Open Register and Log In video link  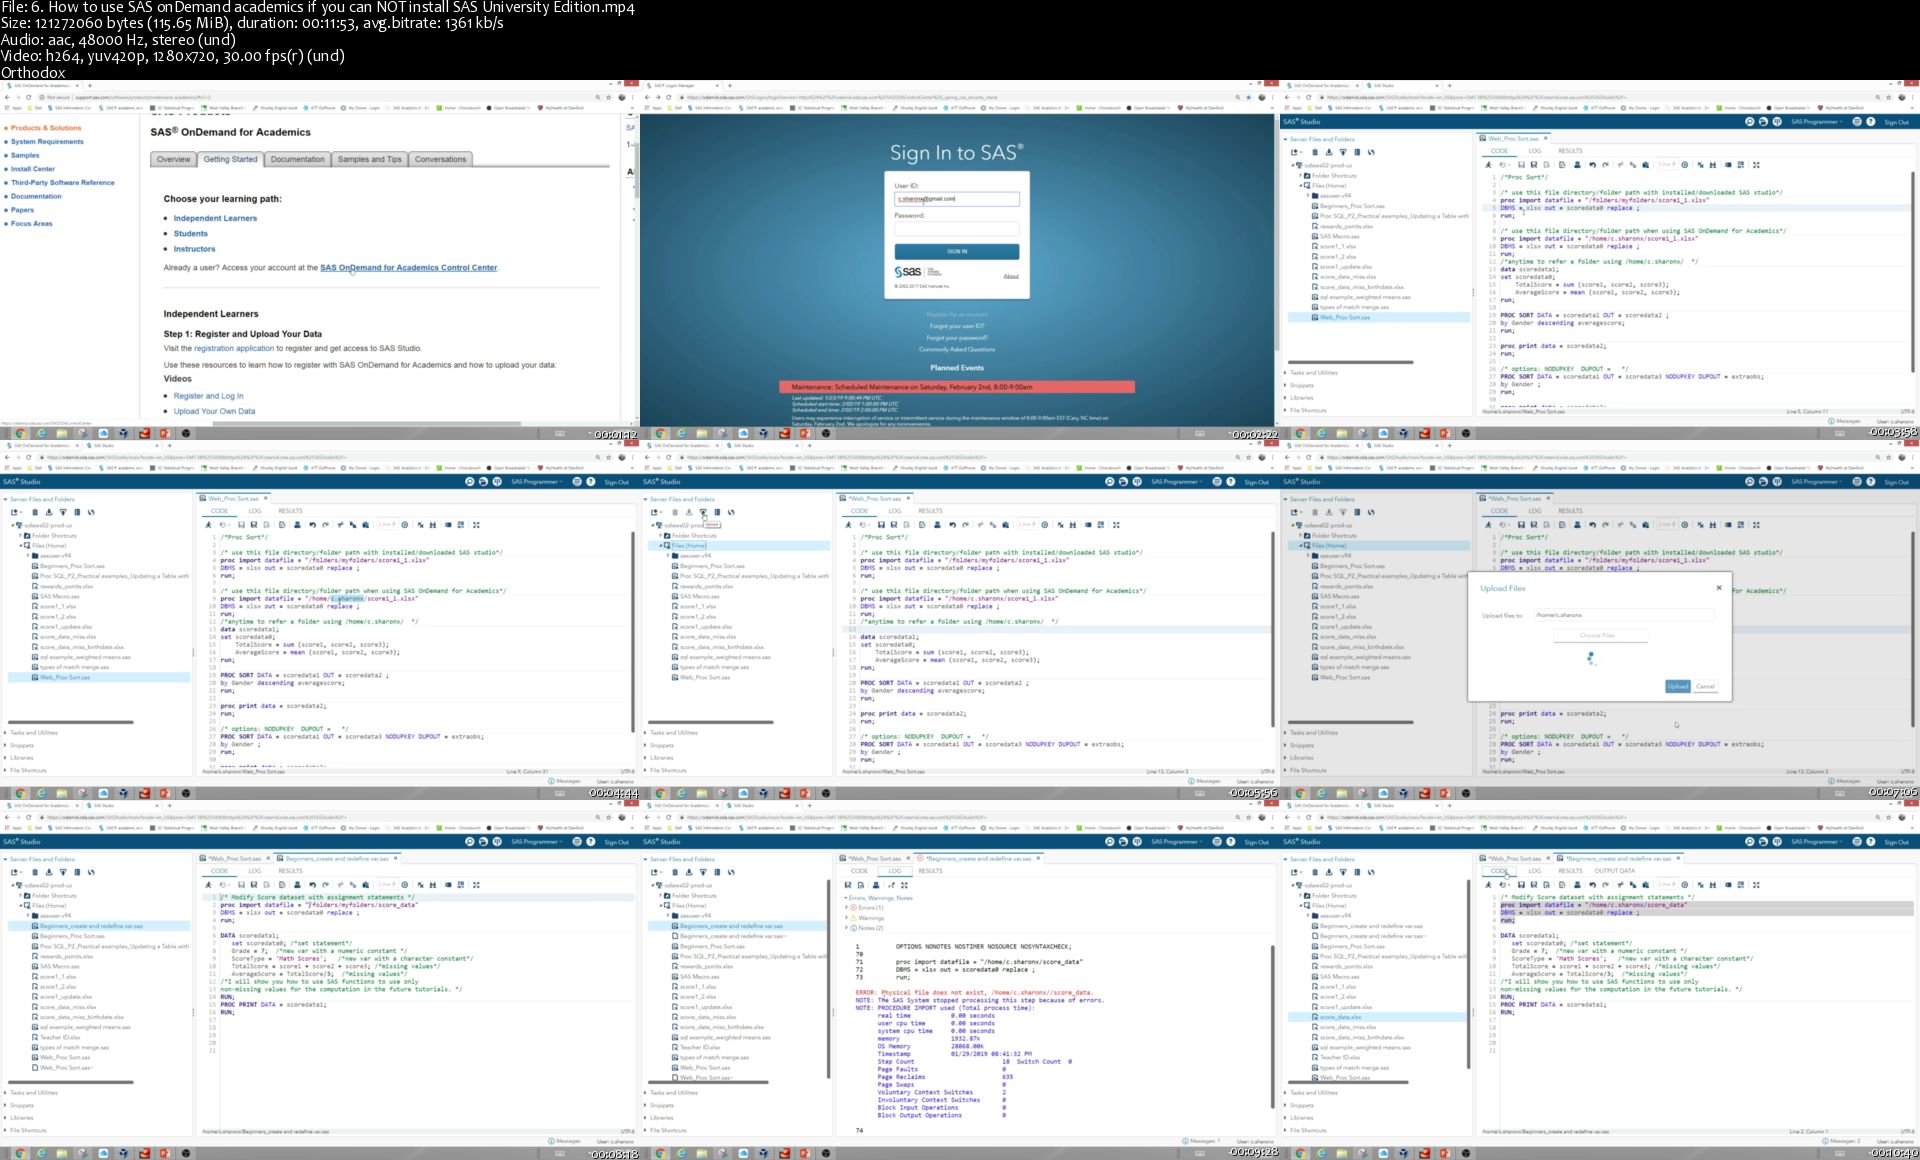[208, 396]
